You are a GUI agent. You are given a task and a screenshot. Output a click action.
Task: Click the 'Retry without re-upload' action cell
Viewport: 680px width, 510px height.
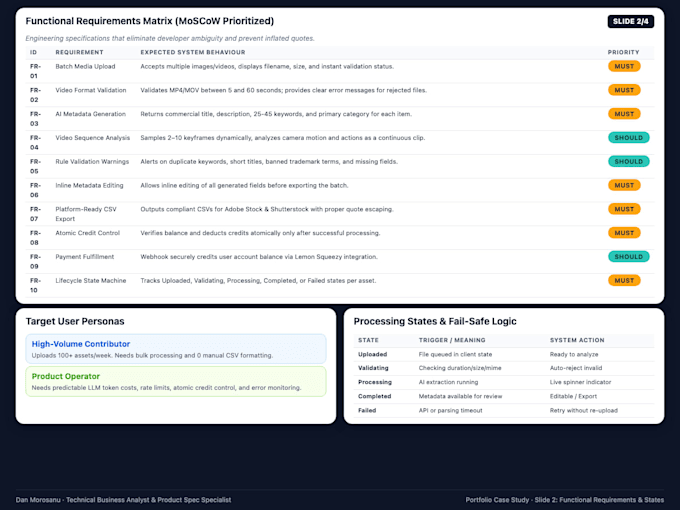pos(584,410)
